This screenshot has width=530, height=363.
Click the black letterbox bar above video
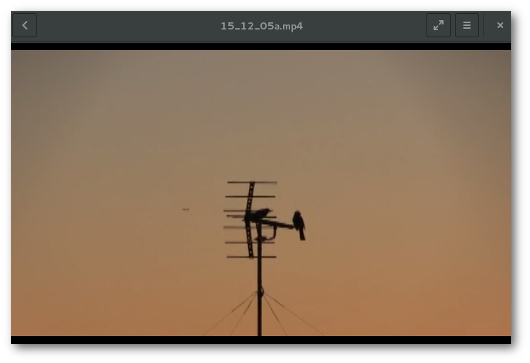point(261,47)
